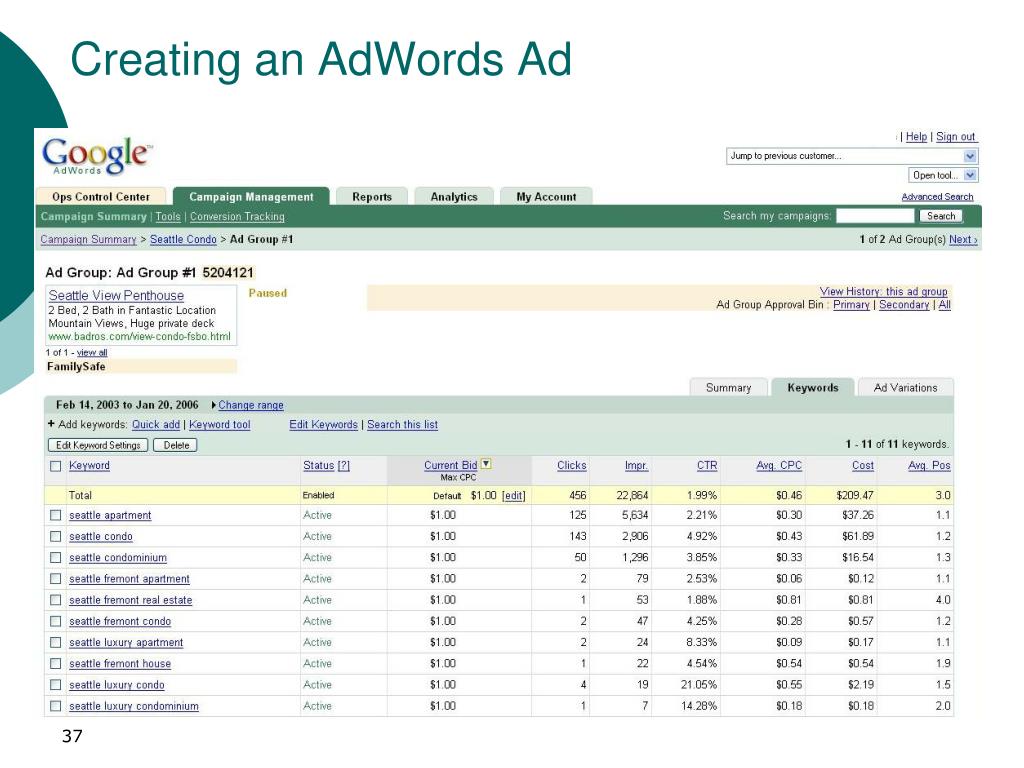Image resolution: width=1024 pixels, height=768 pixels.
Task: Open the Keyword tool link
Action: 219,424
